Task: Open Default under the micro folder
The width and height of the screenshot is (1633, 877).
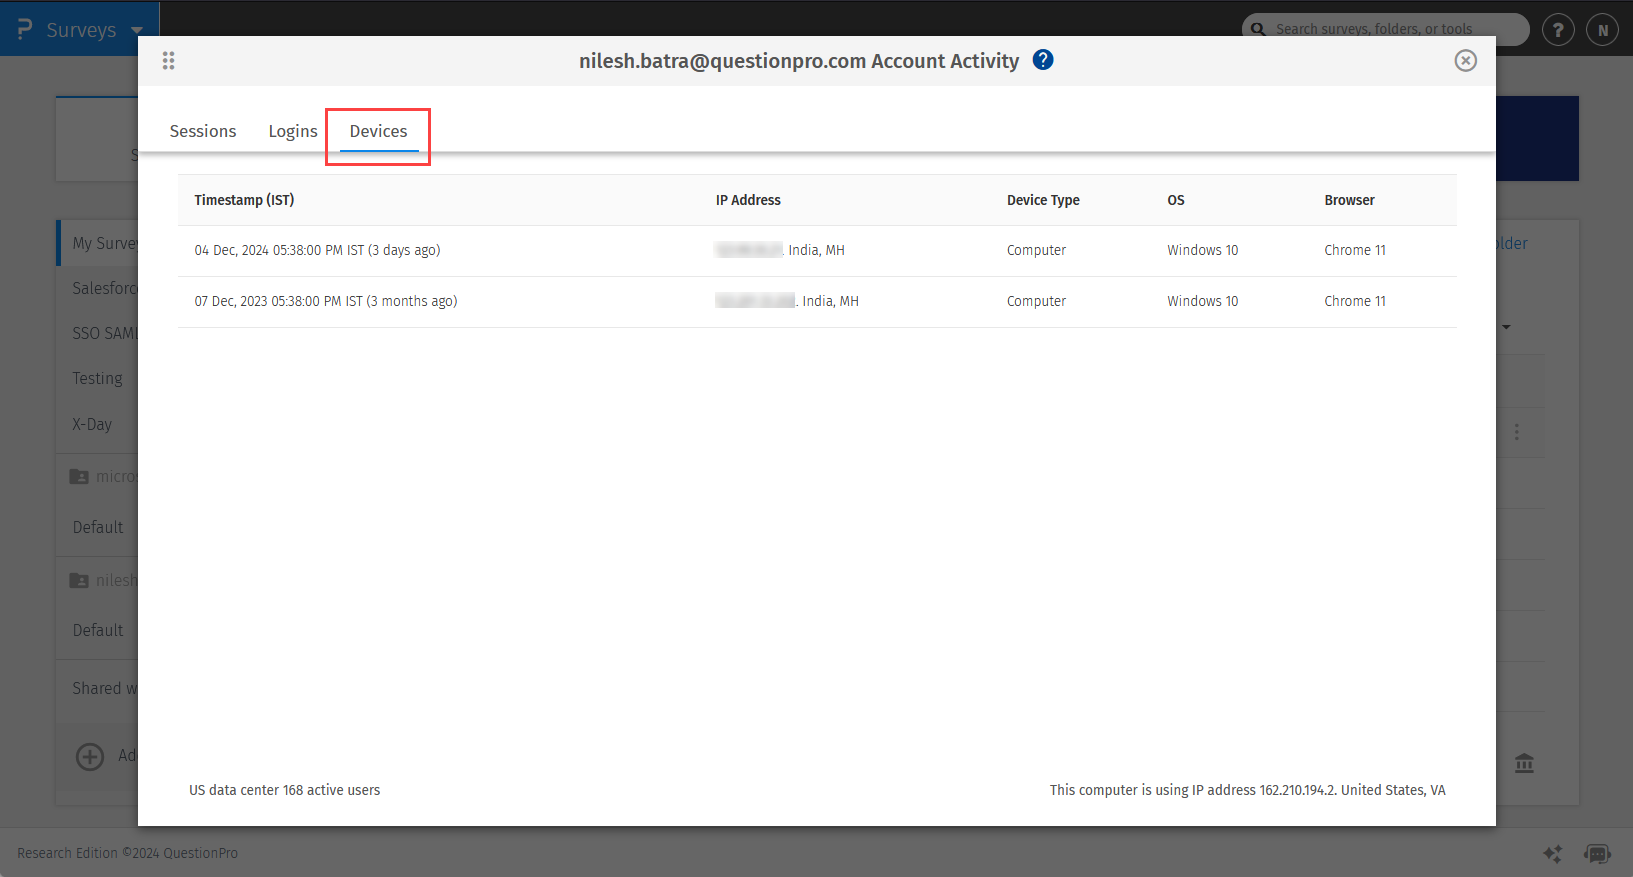Action: 98,527
